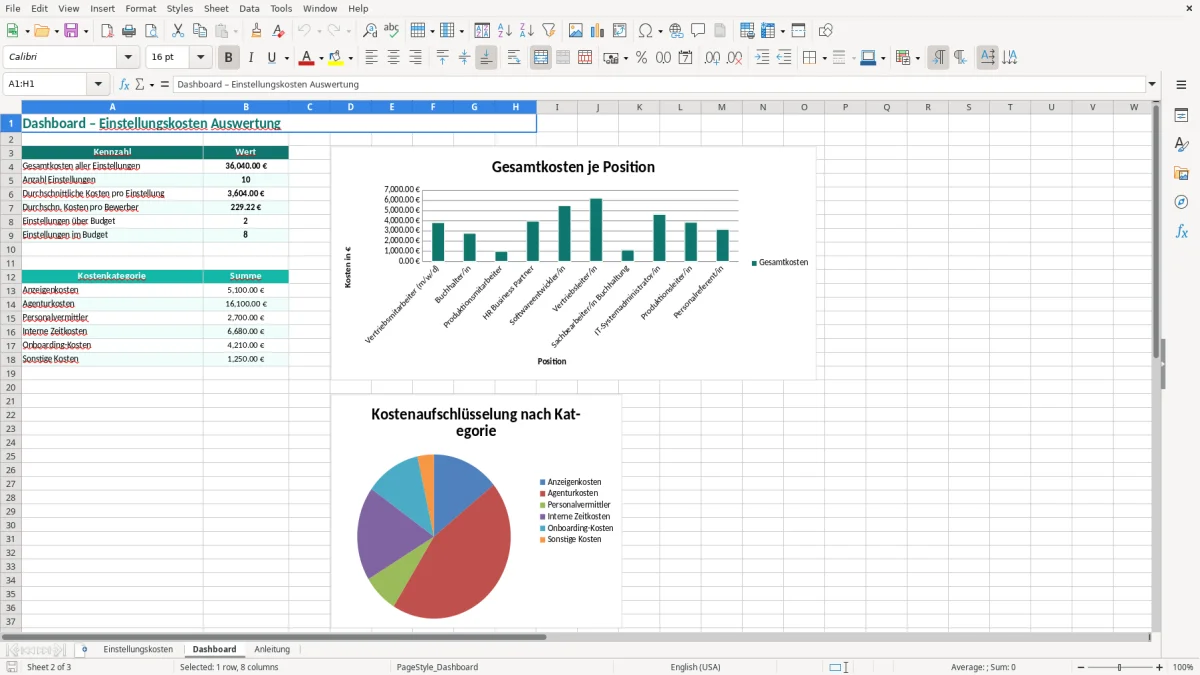Click the Save document icon
1200x675 pixels.
point(71,31)
